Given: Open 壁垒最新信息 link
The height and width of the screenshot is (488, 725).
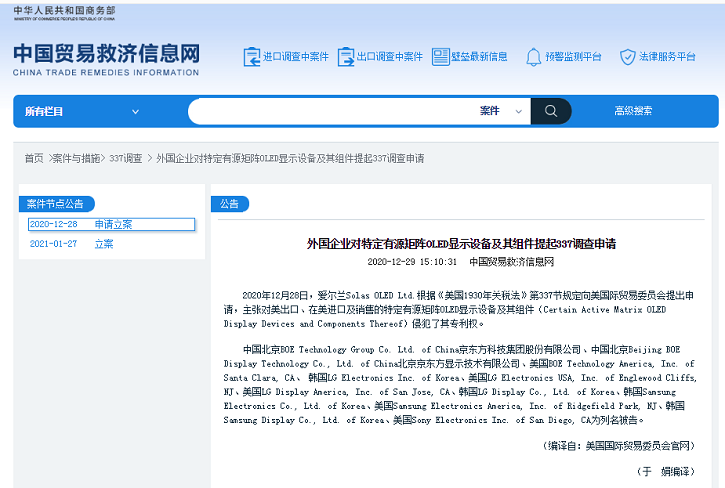Looking at the screenshot, I should 479,57.
